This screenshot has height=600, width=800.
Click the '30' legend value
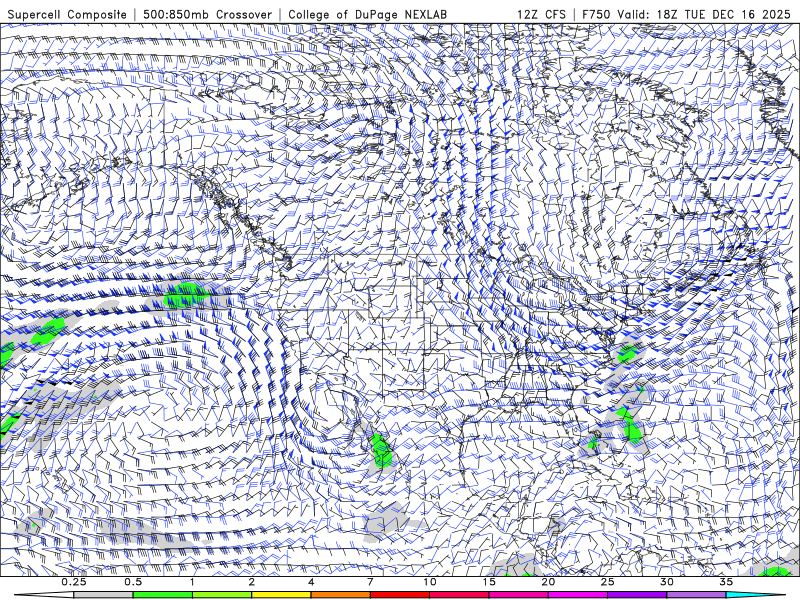click(667, 582)
